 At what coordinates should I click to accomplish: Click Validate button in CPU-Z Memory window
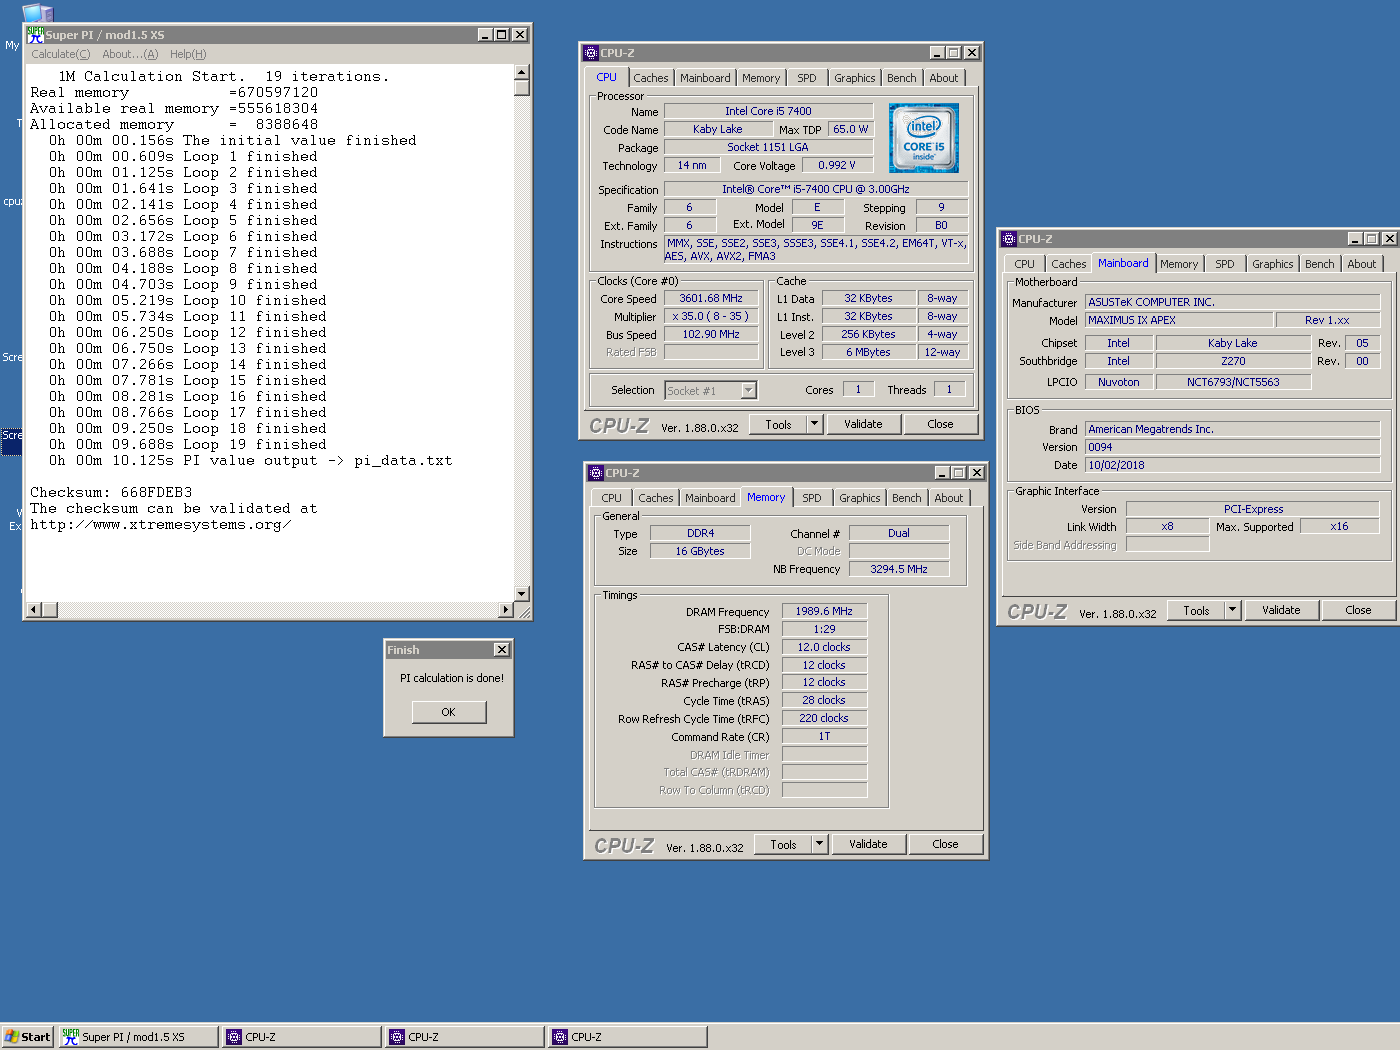click(x=868, y=844)
